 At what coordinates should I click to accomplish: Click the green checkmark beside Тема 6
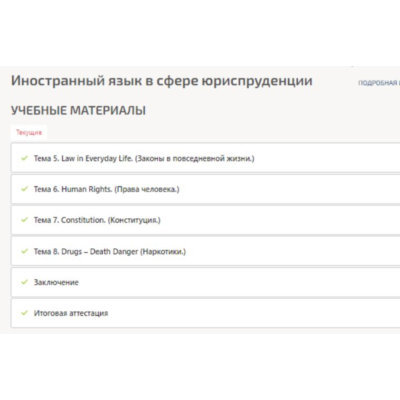(x=24, y=189)
